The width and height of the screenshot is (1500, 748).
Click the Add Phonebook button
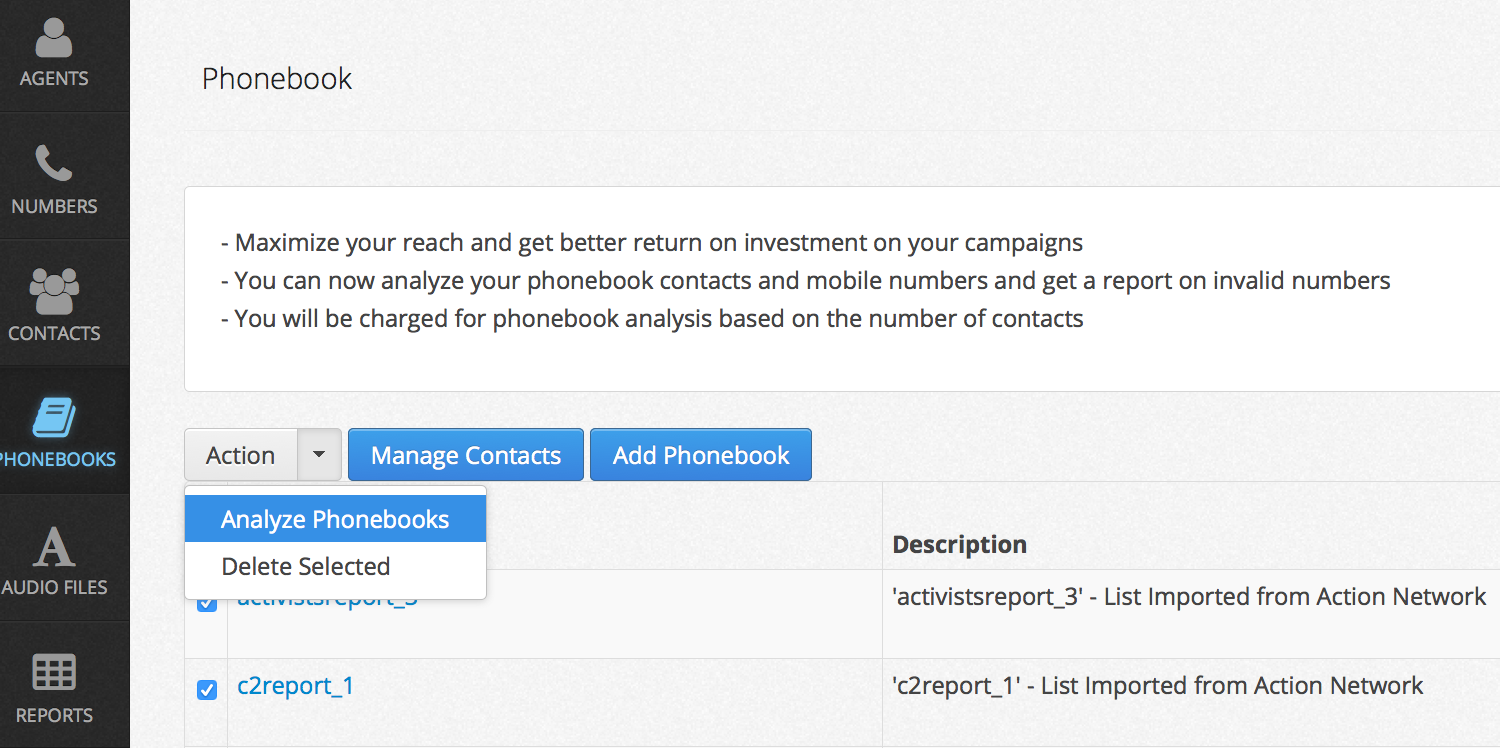[x=700, y=455]
